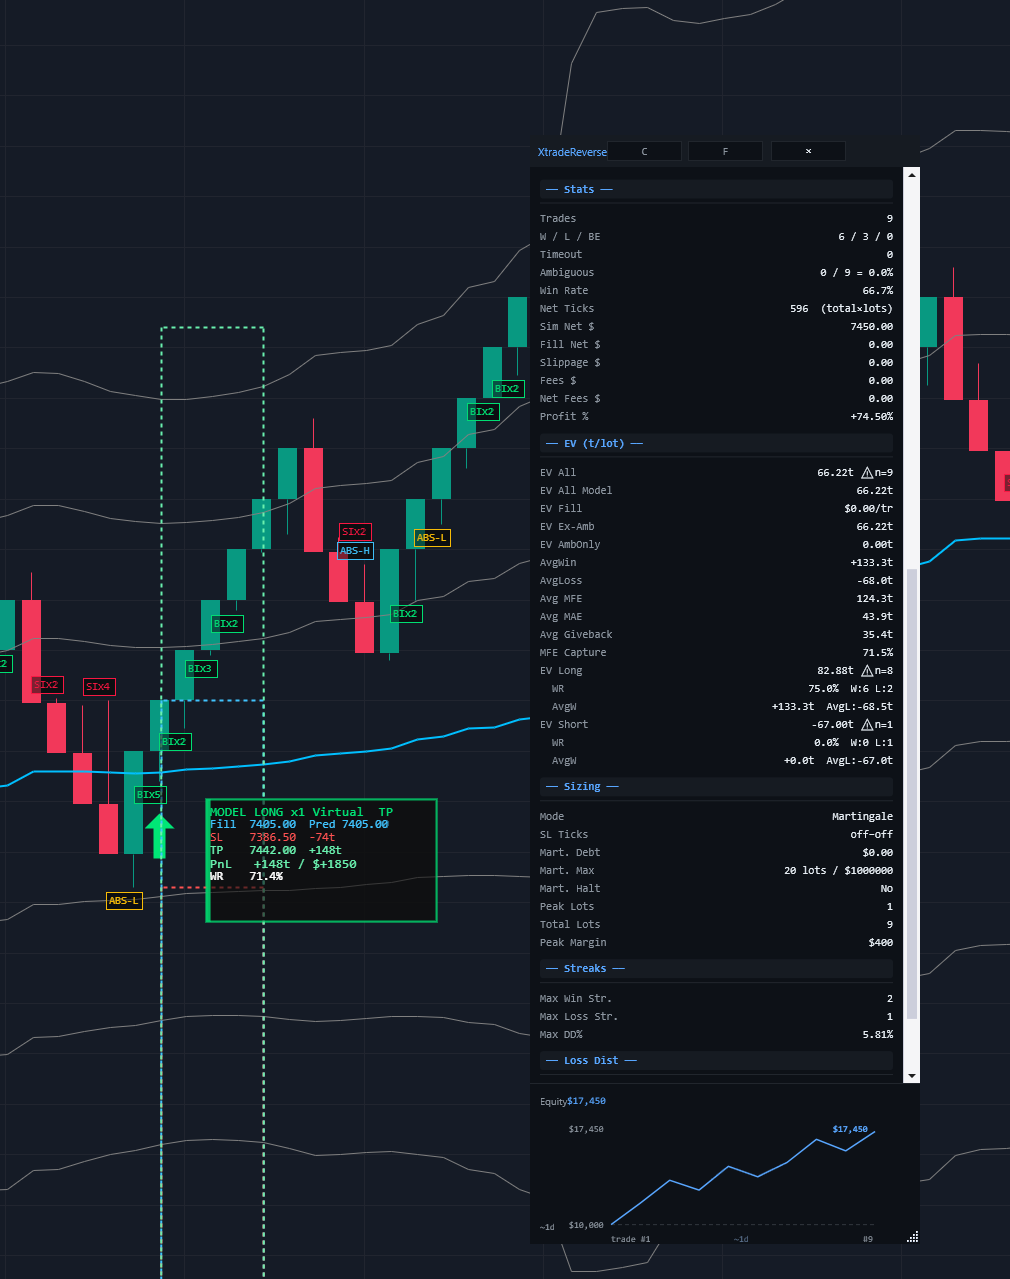
Task: Click the Mode value Martingale
Action: coord(863,816)
